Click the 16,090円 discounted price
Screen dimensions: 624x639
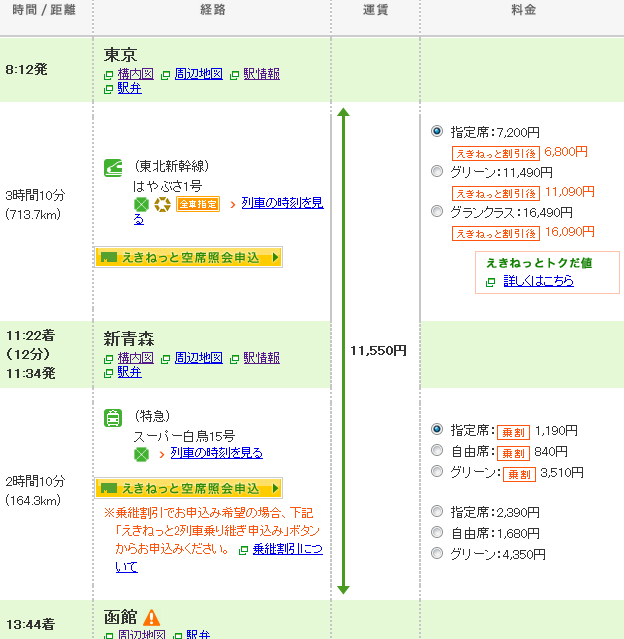pyautogui.click(x=569, y=232)
